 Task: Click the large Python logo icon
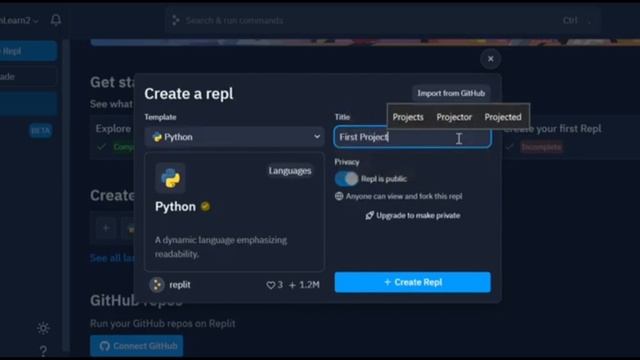click(x=170, y=178)
